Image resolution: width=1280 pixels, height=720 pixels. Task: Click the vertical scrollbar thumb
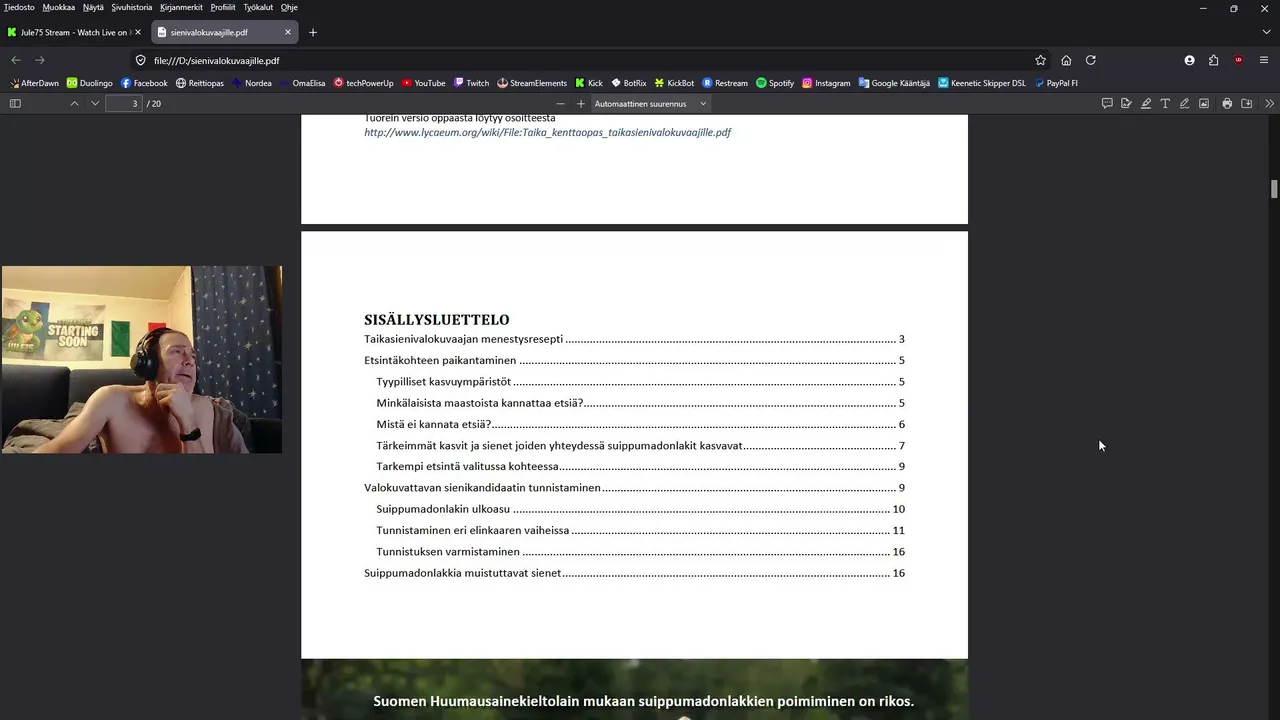[1274, 189]
